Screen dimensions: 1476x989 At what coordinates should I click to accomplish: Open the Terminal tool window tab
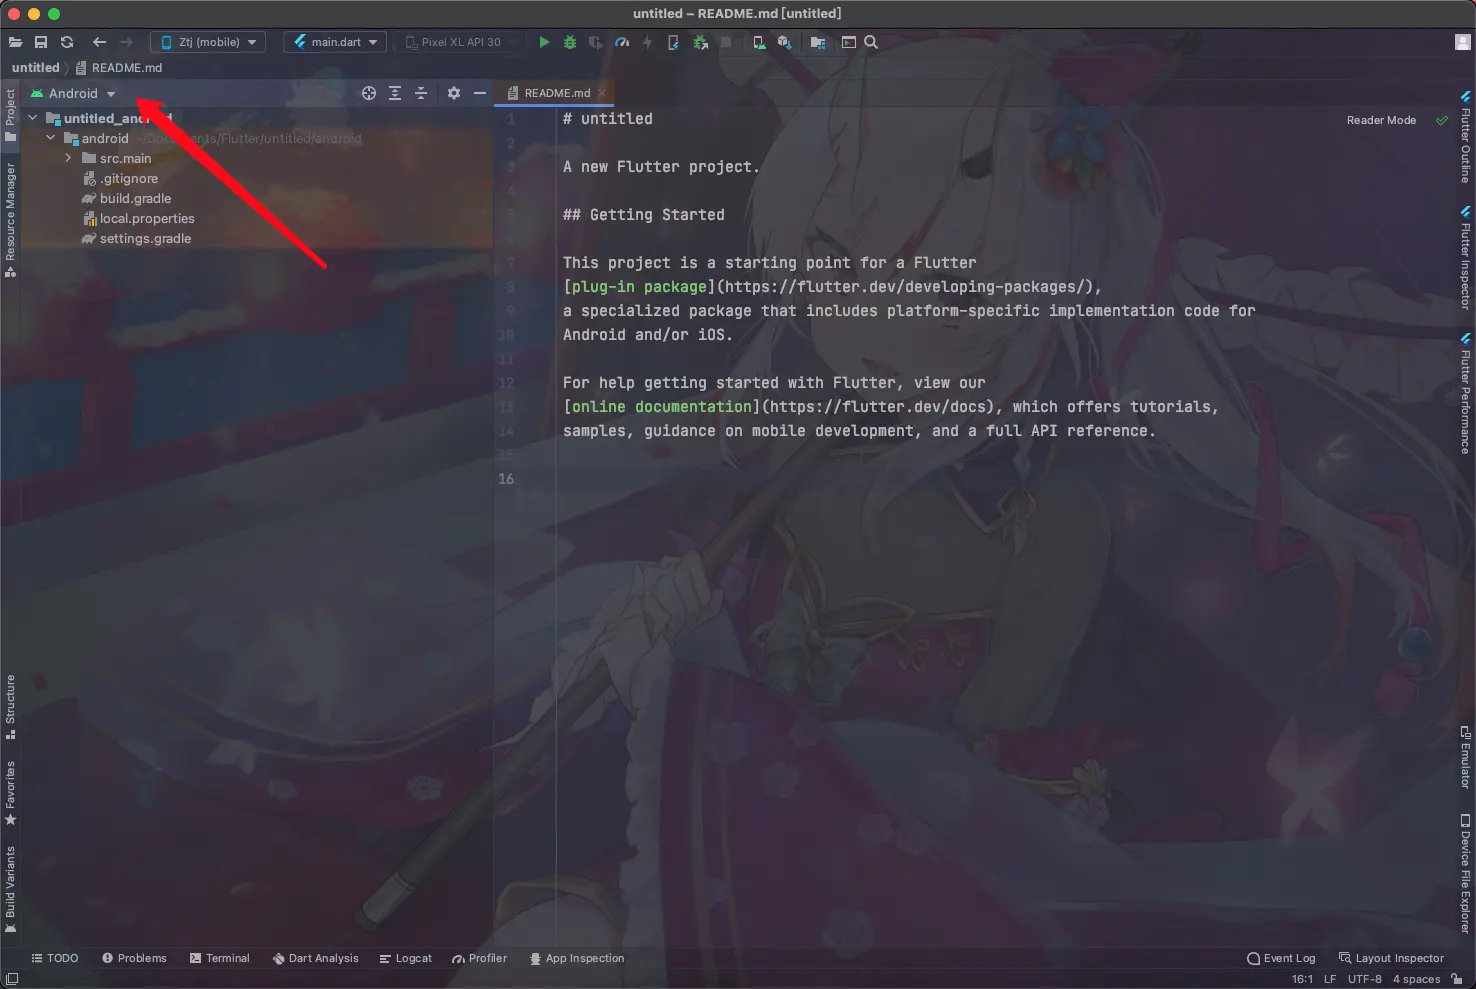point(219,958)
